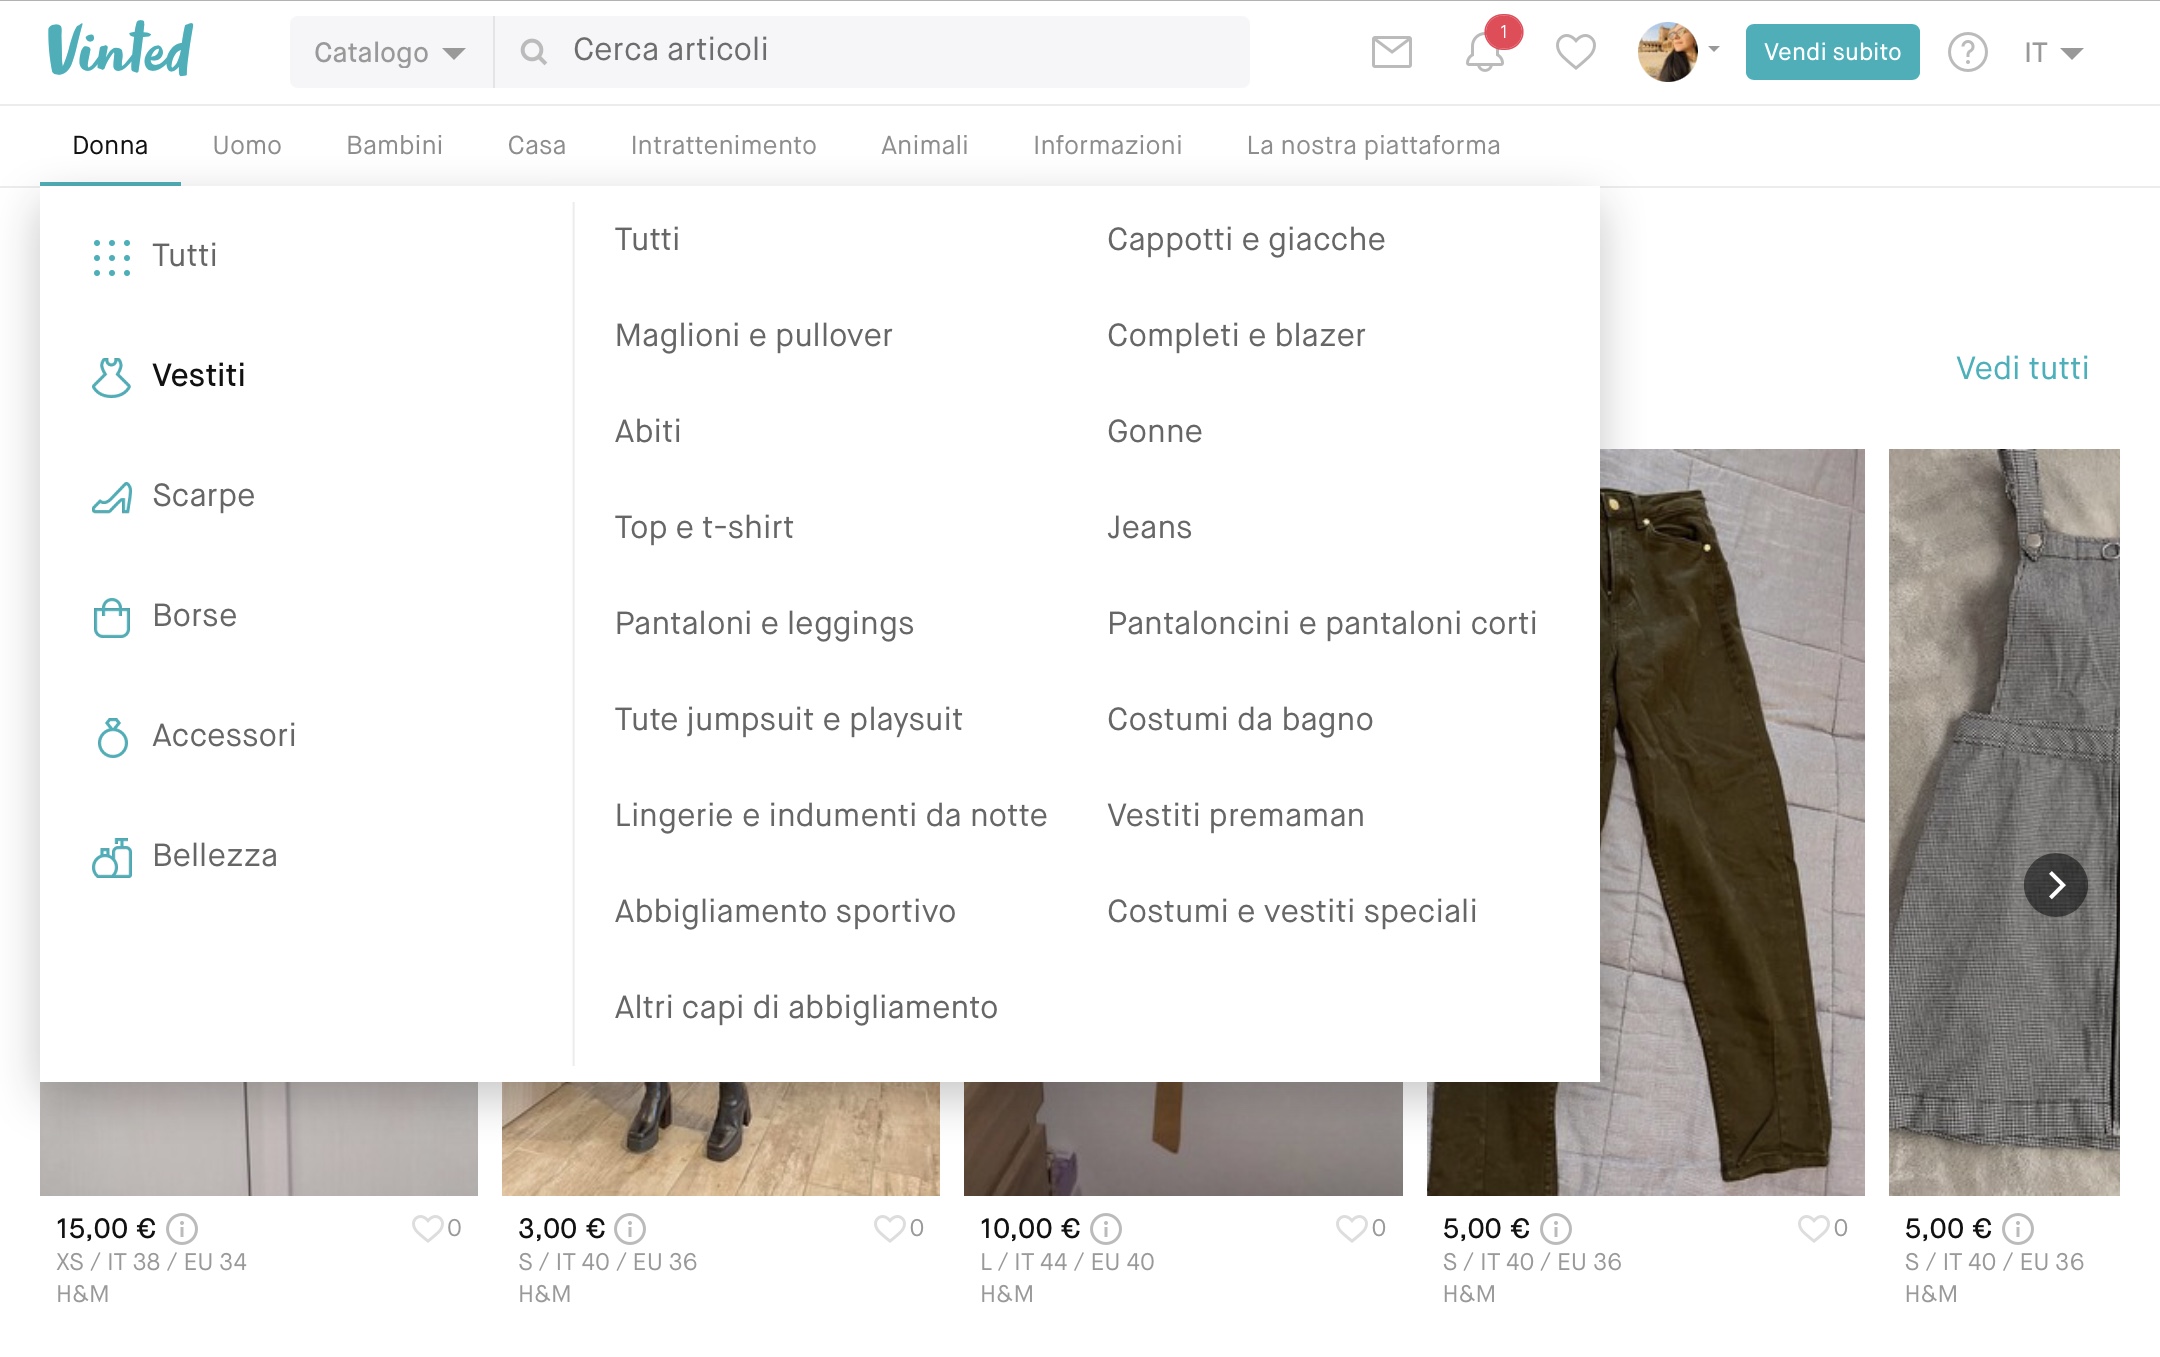2160x1357 pixels.
Task: Click the Vinted logo
Action: tap(121, 50)
